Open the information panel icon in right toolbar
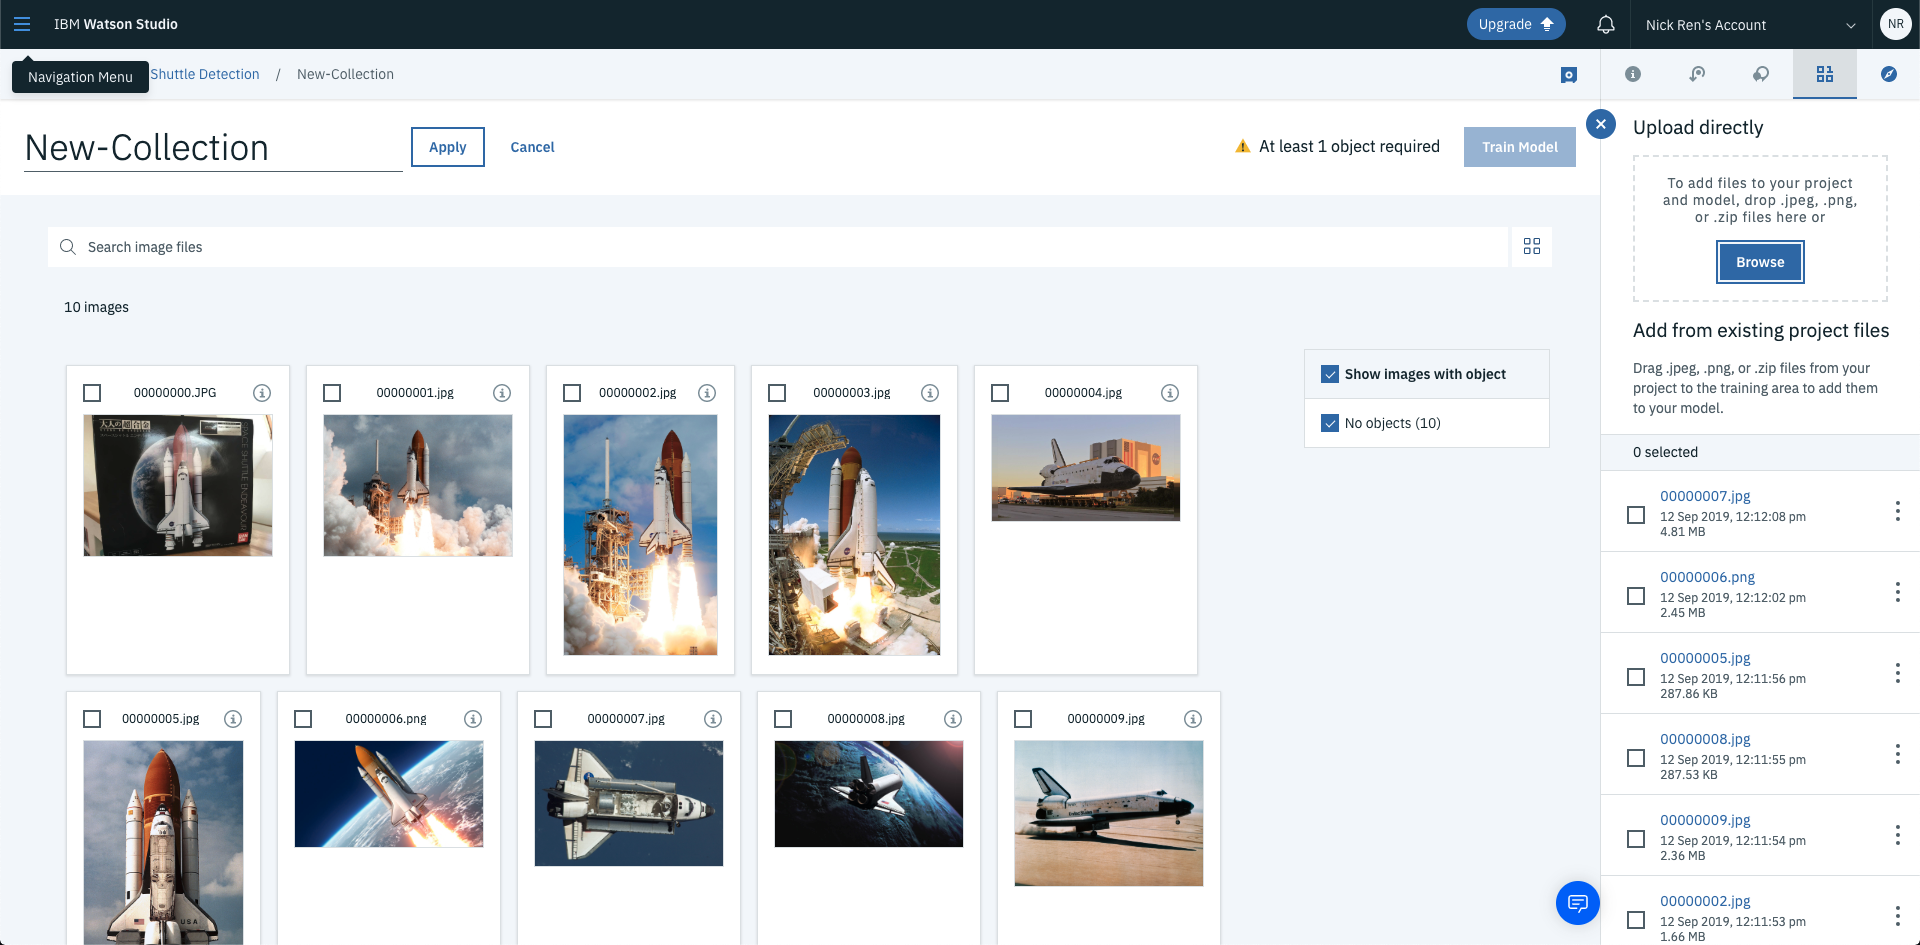 (x=1633, y=74)
